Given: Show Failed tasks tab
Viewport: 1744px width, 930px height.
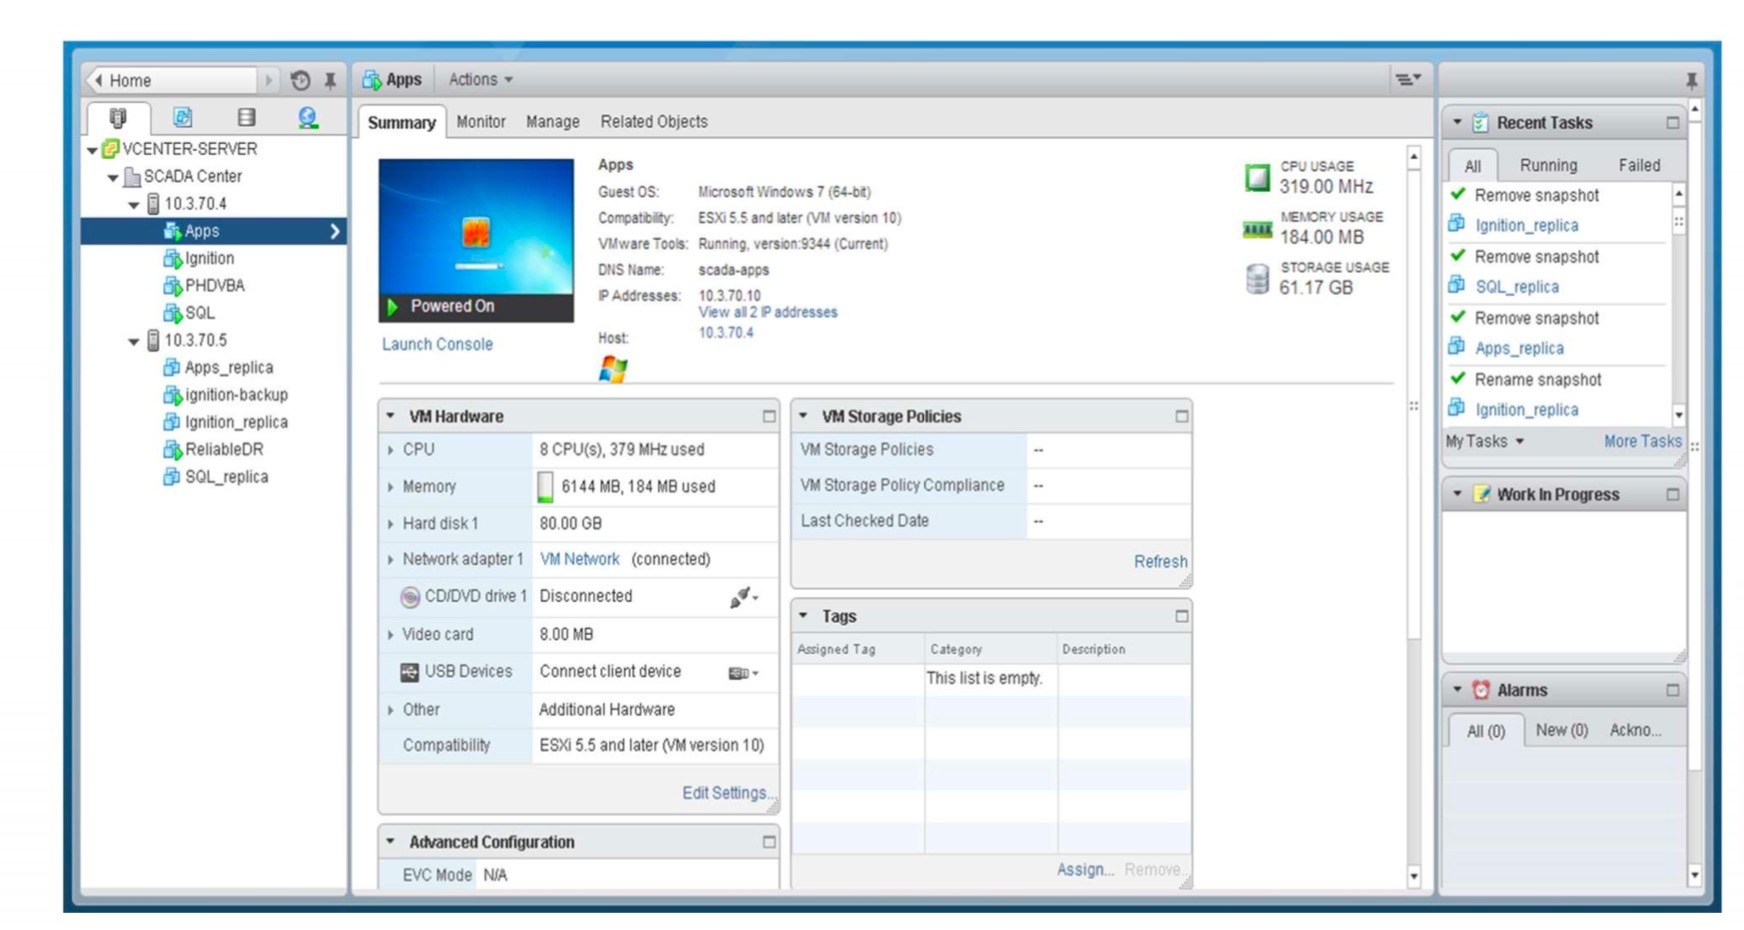Looking at the screenshot, I should click(x=1639, y=165).
